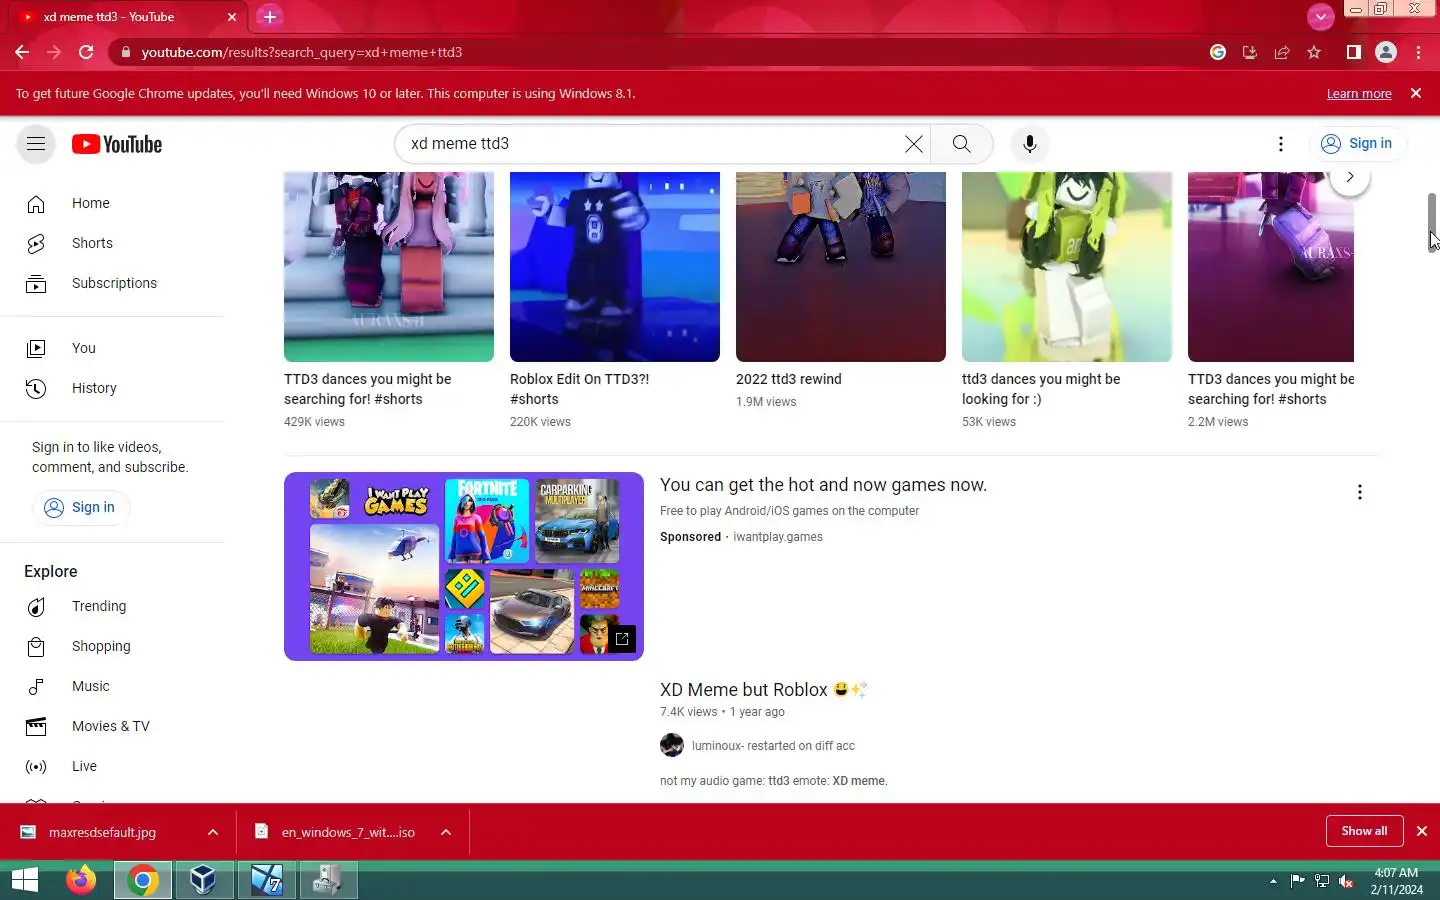Open Chrome three-dot menu
The image size is (1440, 900).
1418,52
